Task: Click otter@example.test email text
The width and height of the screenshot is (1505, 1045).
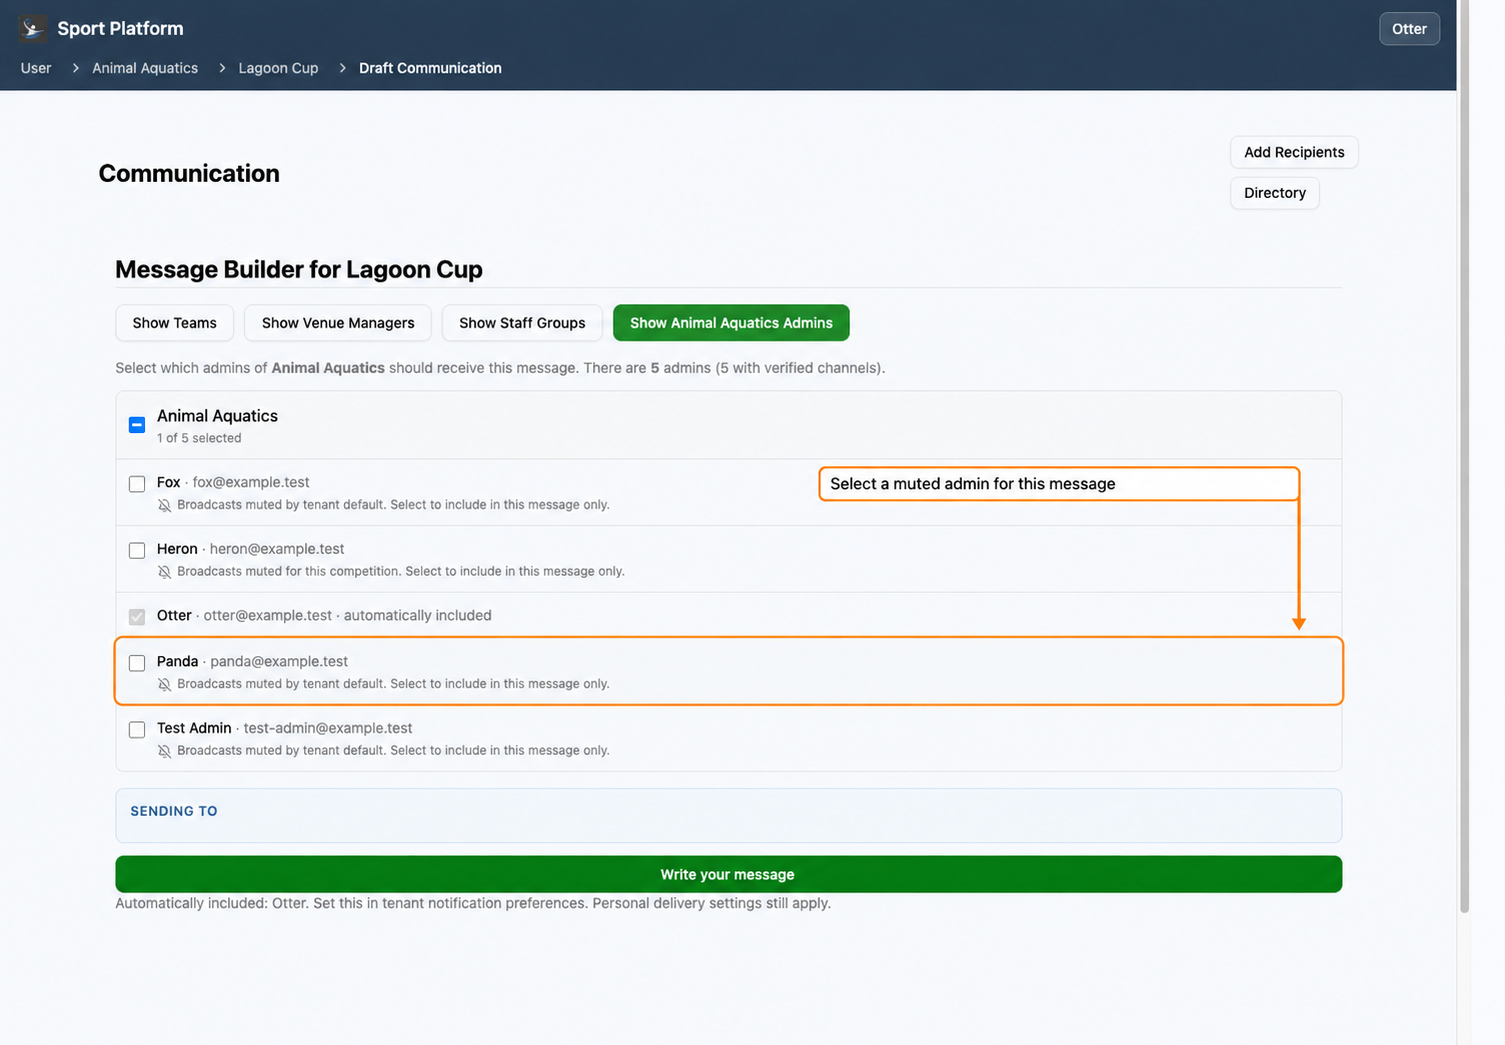Action: tap(268, 615)
